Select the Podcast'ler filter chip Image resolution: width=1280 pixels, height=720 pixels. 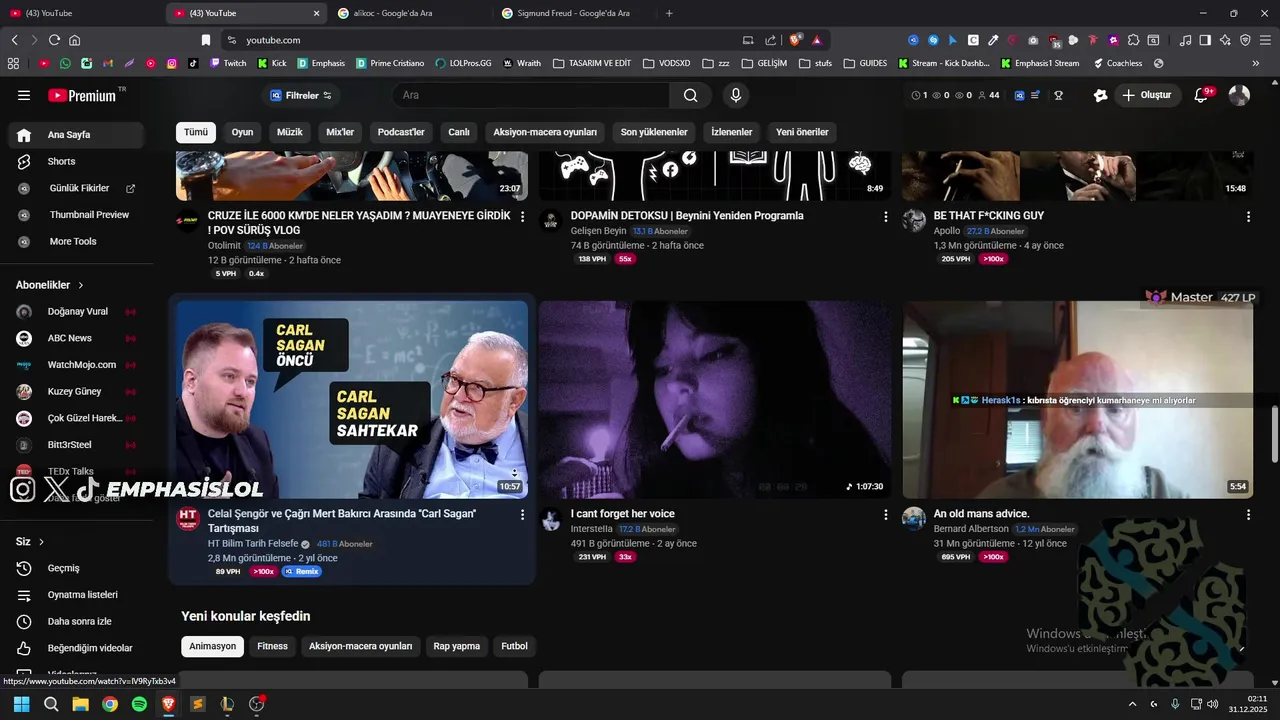[x=401, y=132]
